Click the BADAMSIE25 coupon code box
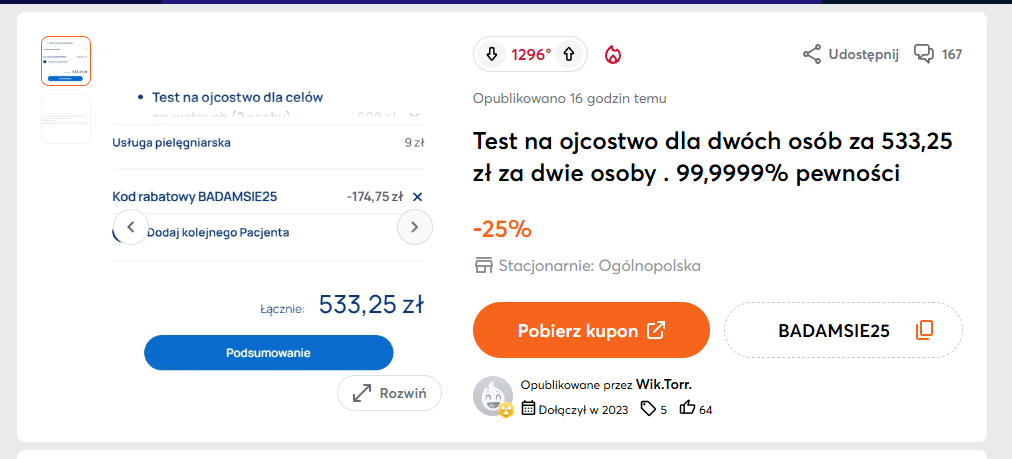The width and height of the screenshot is (1012, 459). (x=832, y=330)
